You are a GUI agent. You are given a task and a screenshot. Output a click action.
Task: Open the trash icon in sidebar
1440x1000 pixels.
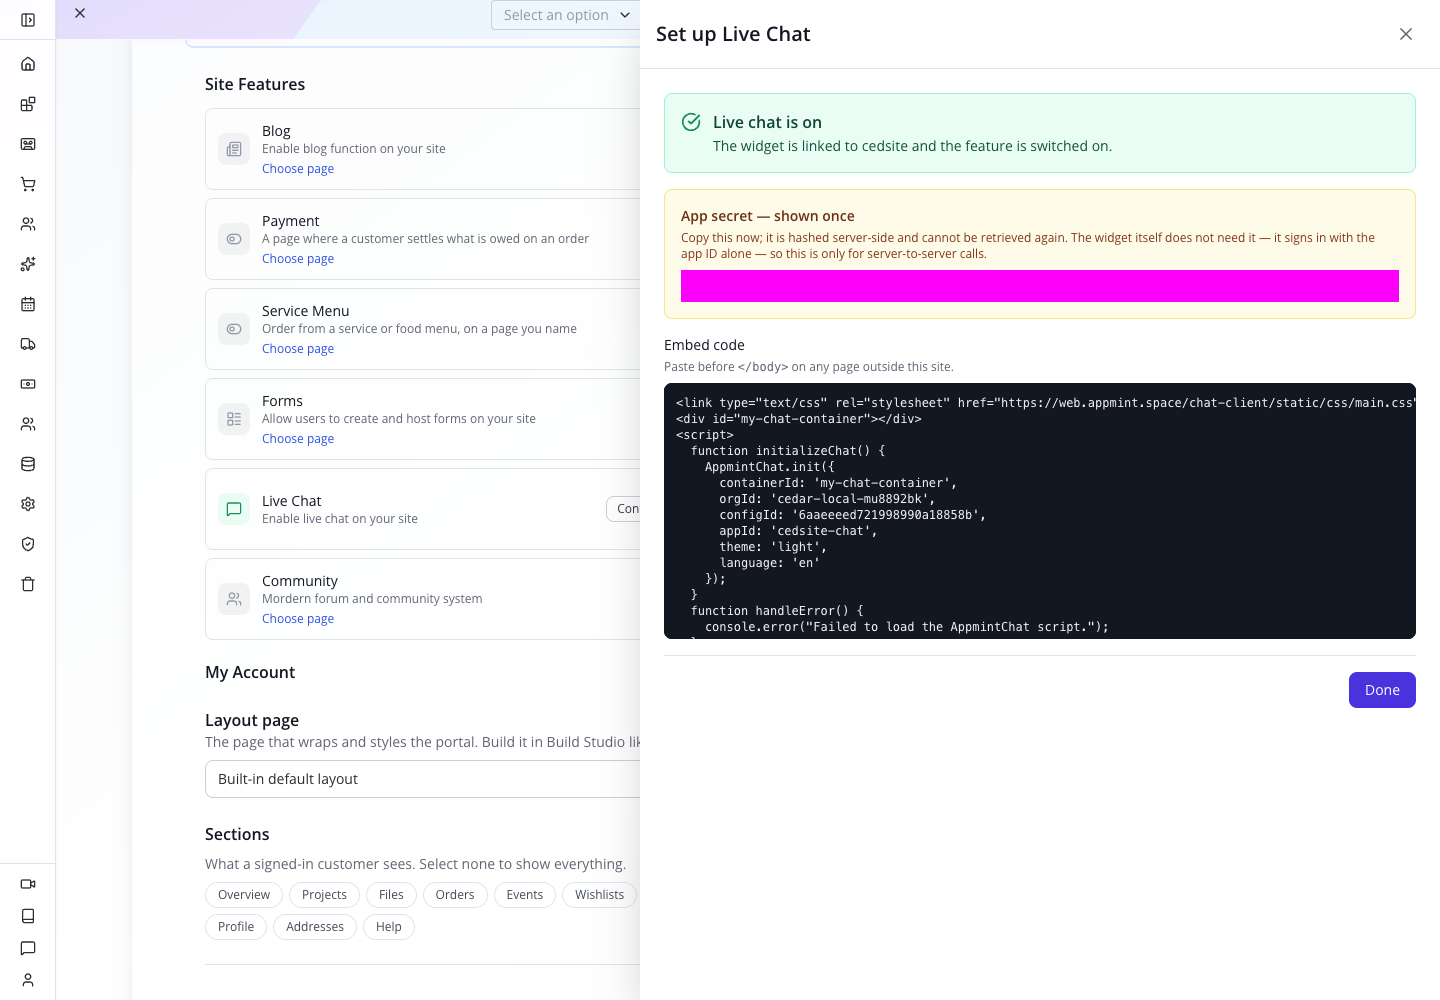[28, 584]
